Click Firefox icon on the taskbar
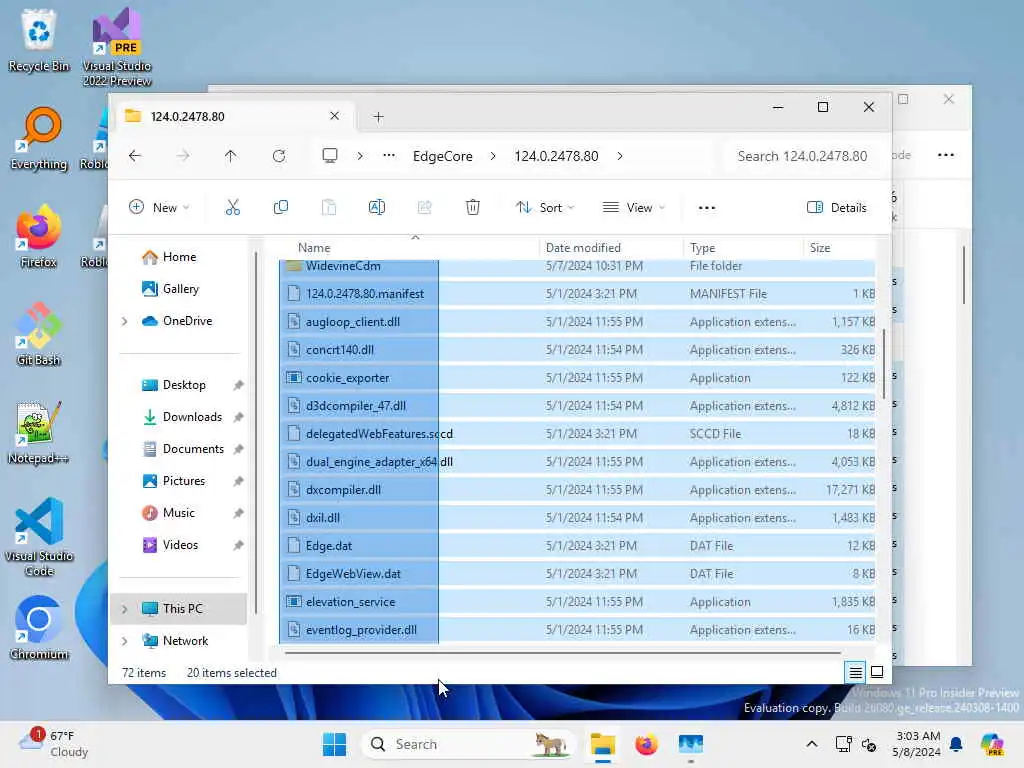The height and width of the screenshot is (768, 1024). tap(646, 744)
